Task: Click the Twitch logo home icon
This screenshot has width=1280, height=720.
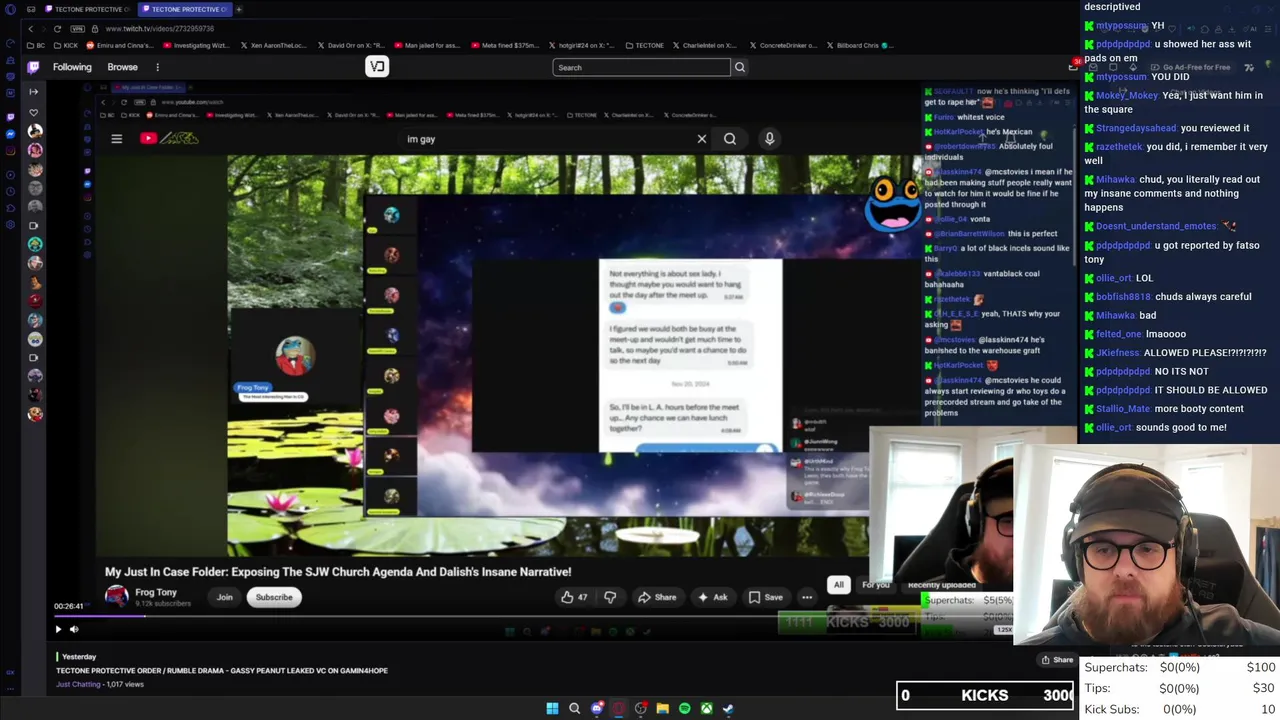Action: tap(33, 67)
